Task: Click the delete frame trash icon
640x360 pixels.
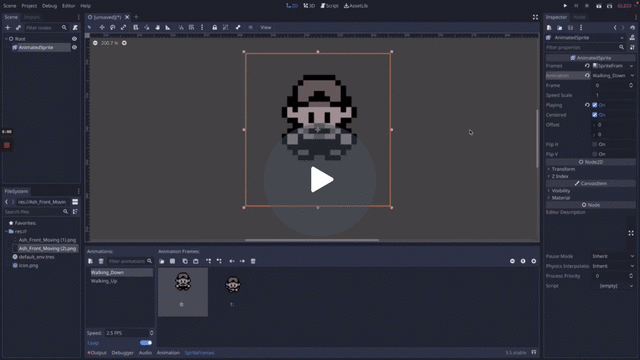Action: (x=253, y=261)
